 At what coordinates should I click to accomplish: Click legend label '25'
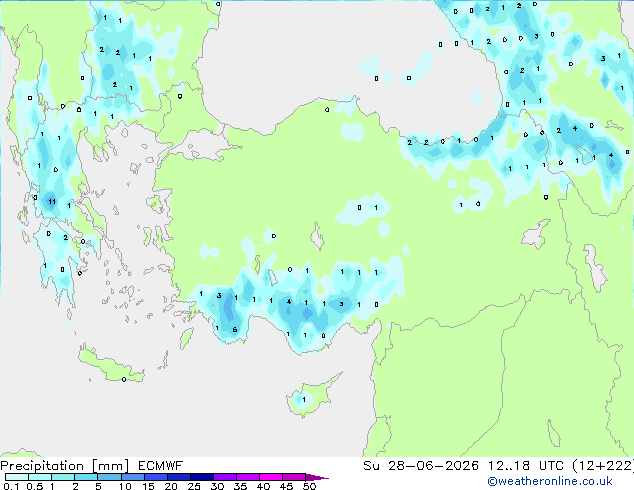[194, 486]
